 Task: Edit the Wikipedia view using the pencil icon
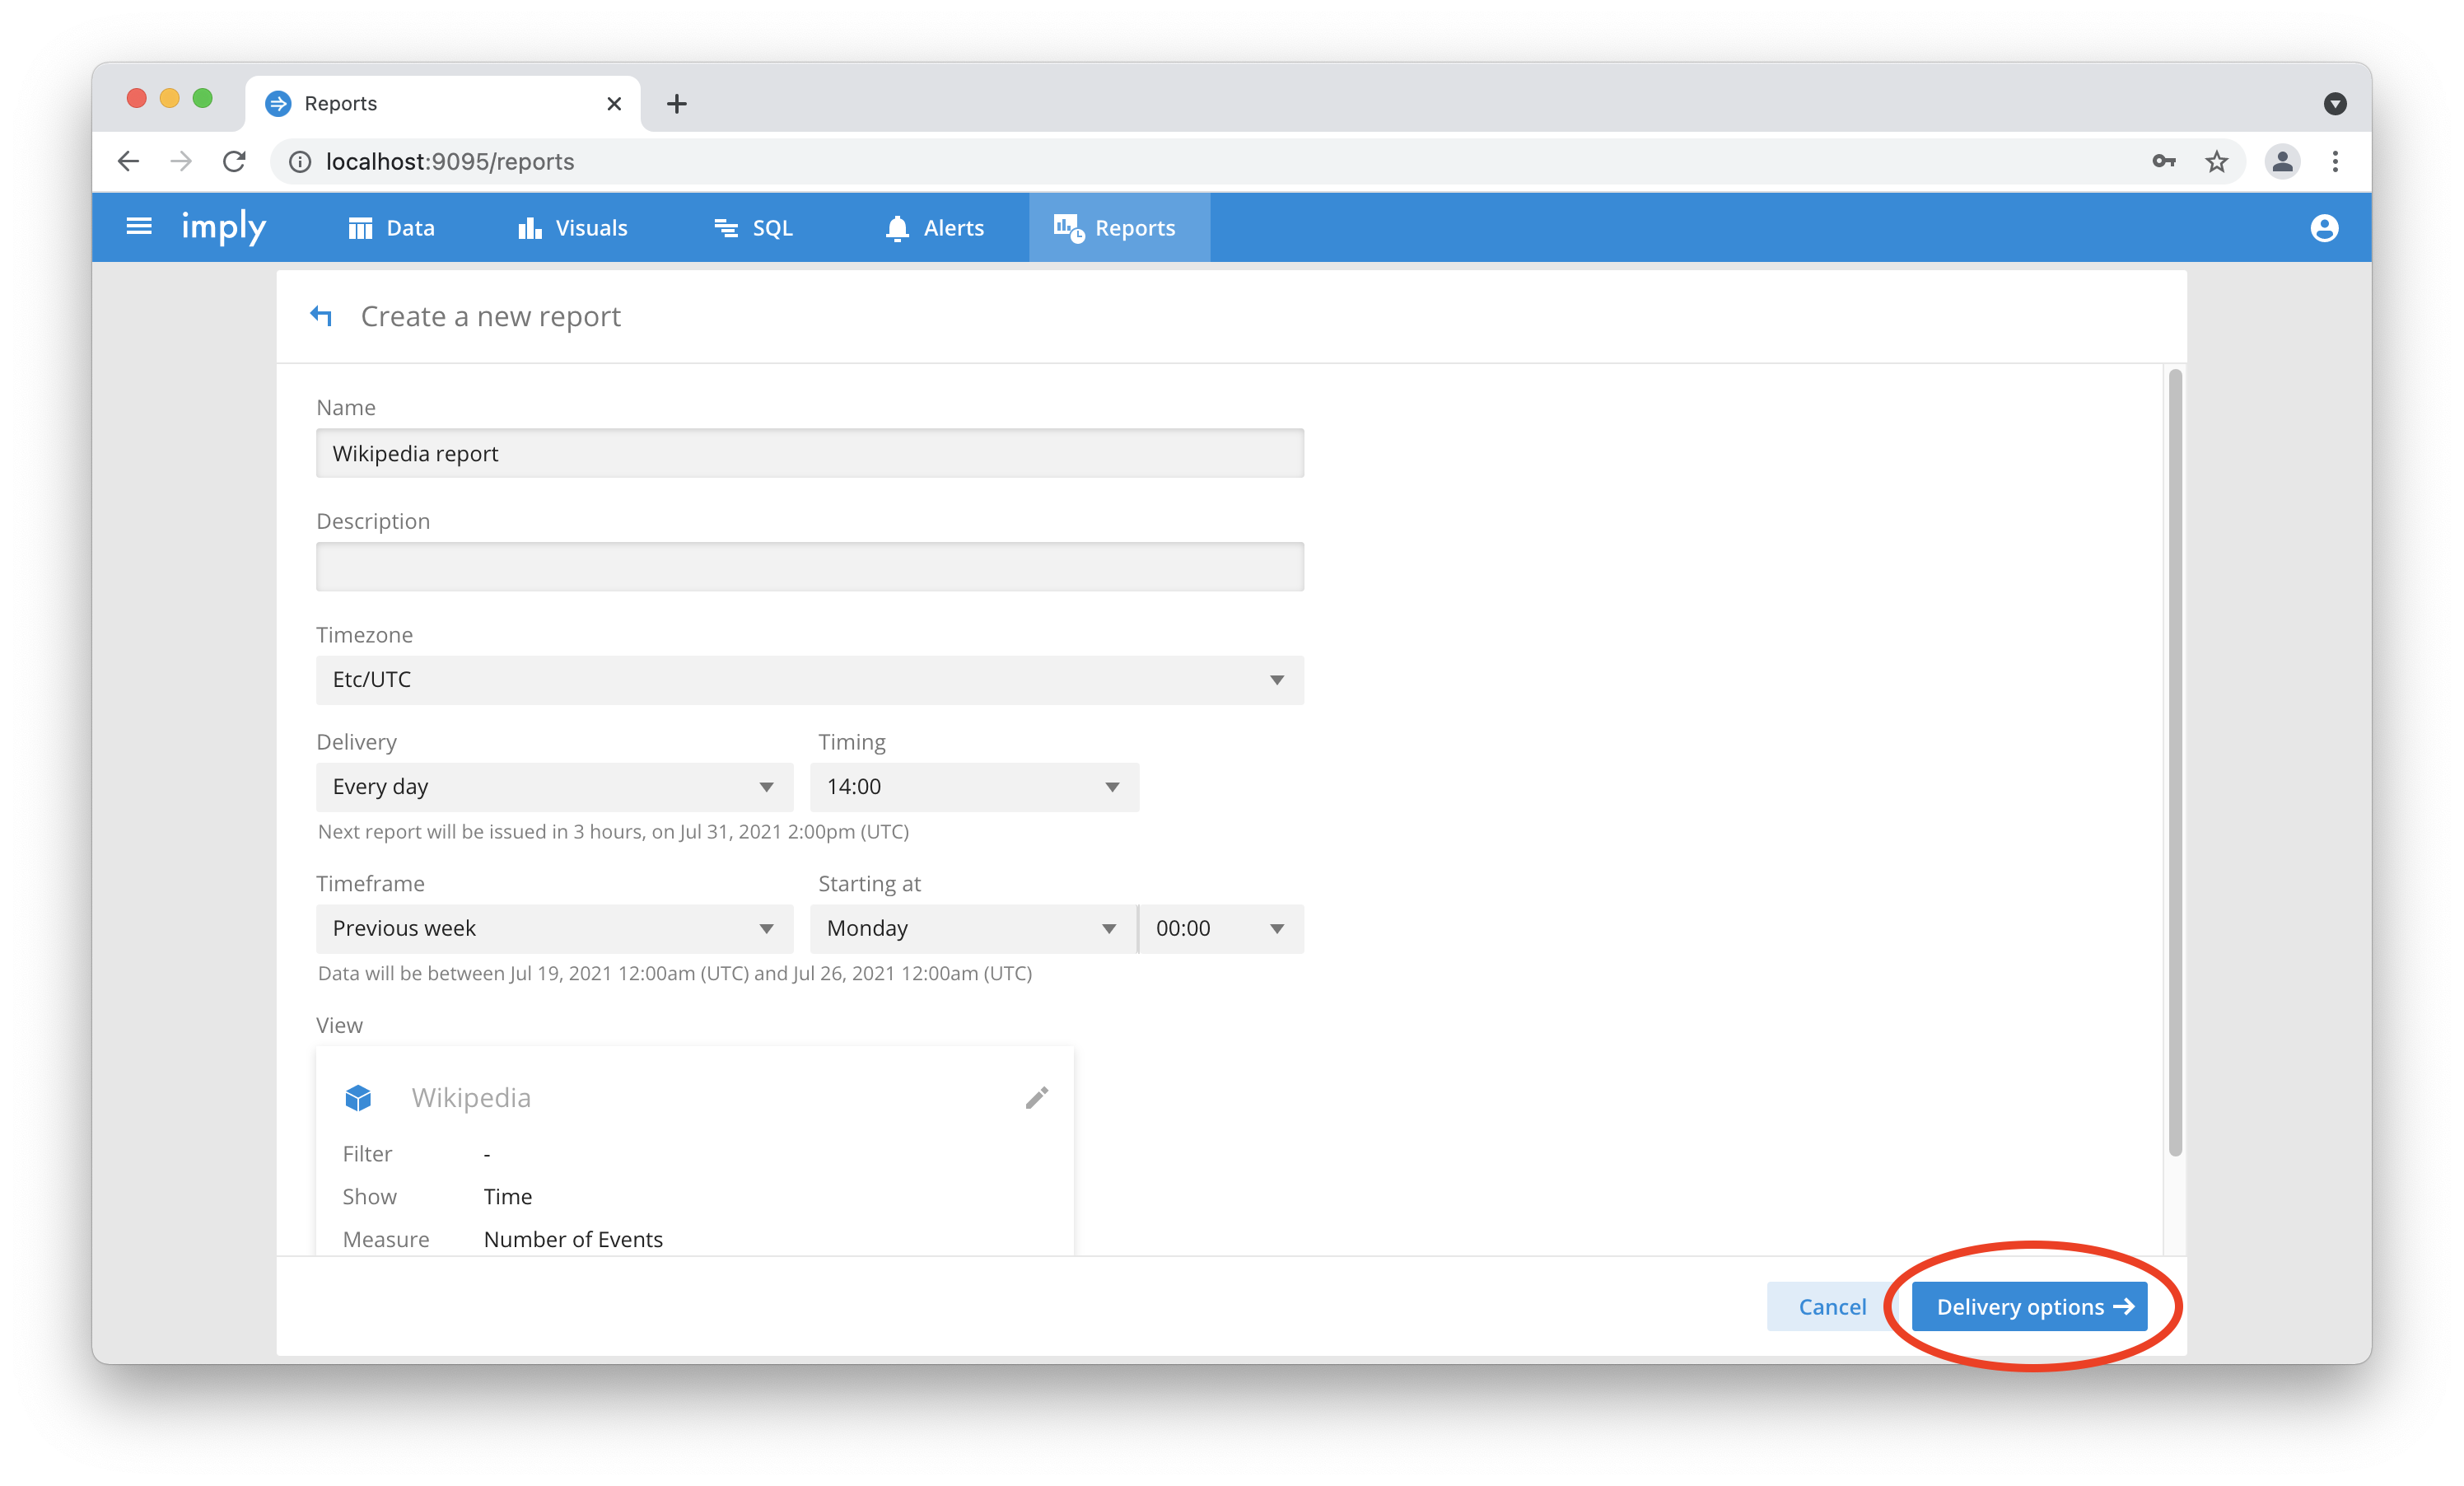1036,1097
